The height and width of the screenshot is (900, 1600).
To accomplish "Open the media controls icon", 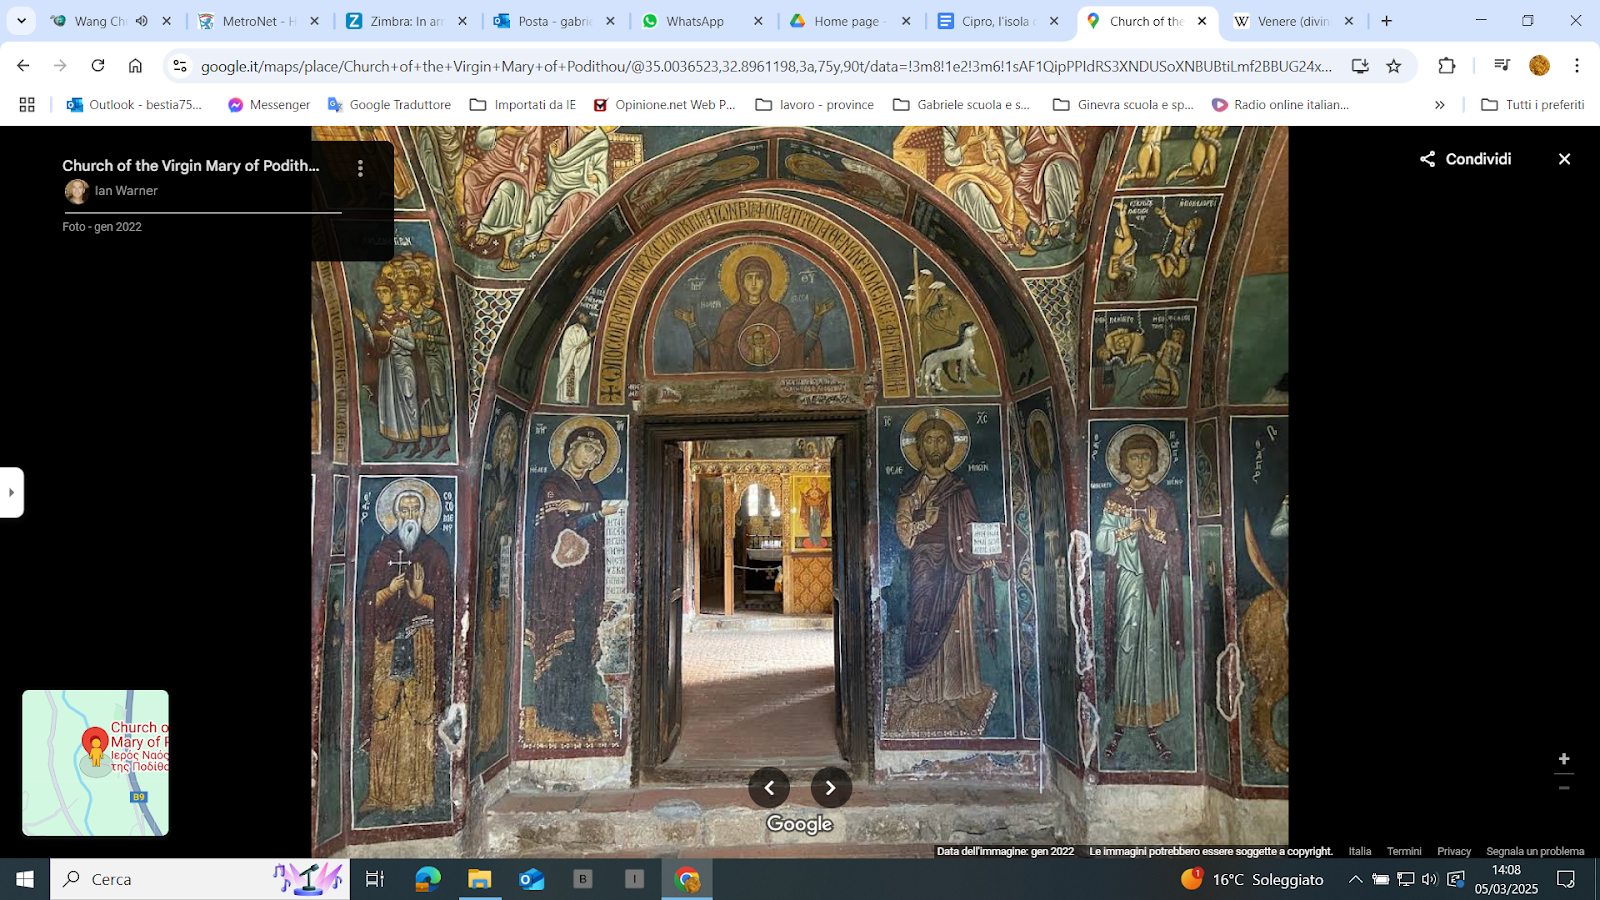I will click(x=1501, y=66).
